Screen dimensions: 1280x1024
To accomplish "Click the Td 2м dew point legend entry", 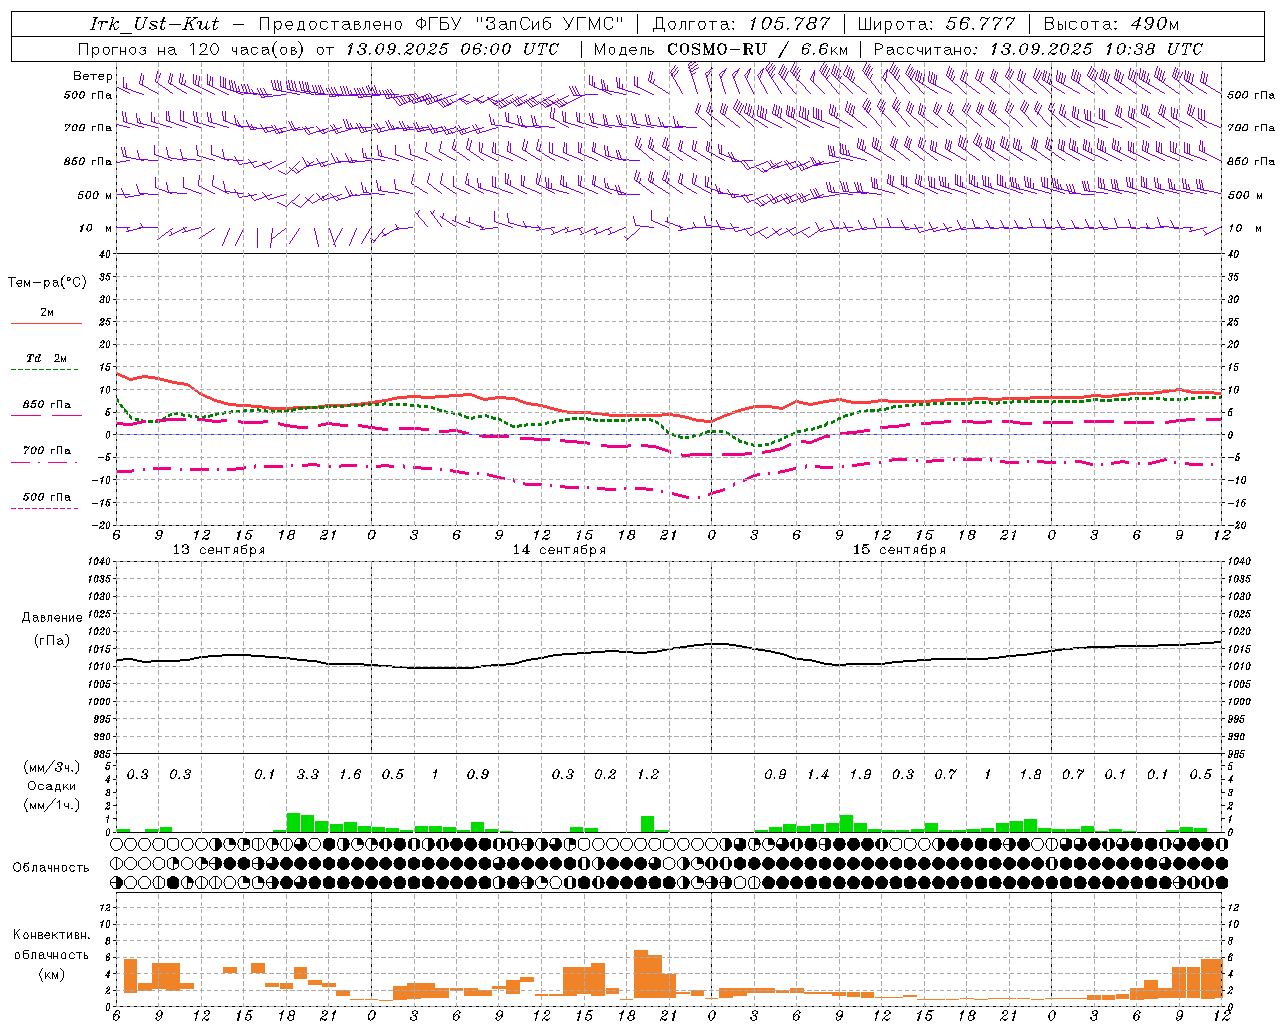I will (47, 358).
